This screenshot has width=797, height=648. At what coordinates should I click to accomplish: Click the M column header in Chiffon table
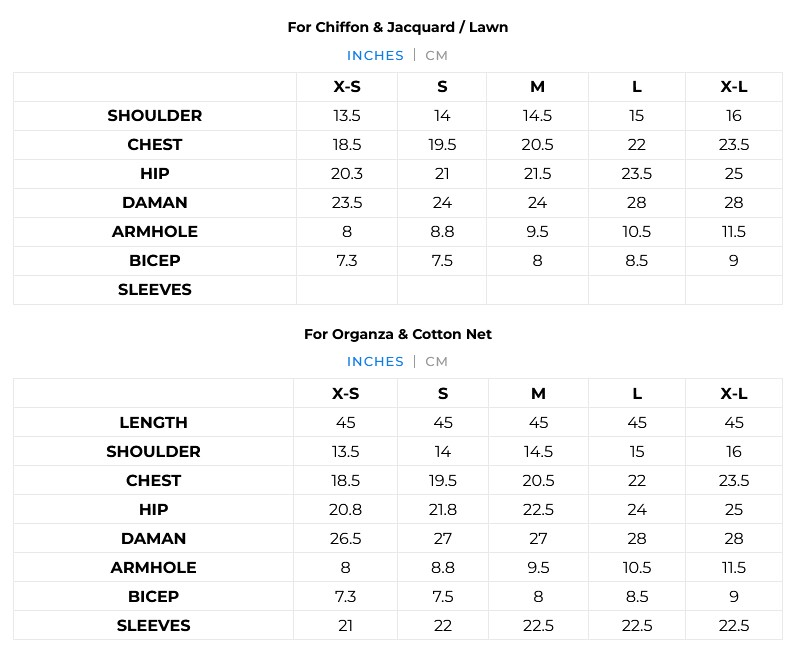tap(537, 87)
